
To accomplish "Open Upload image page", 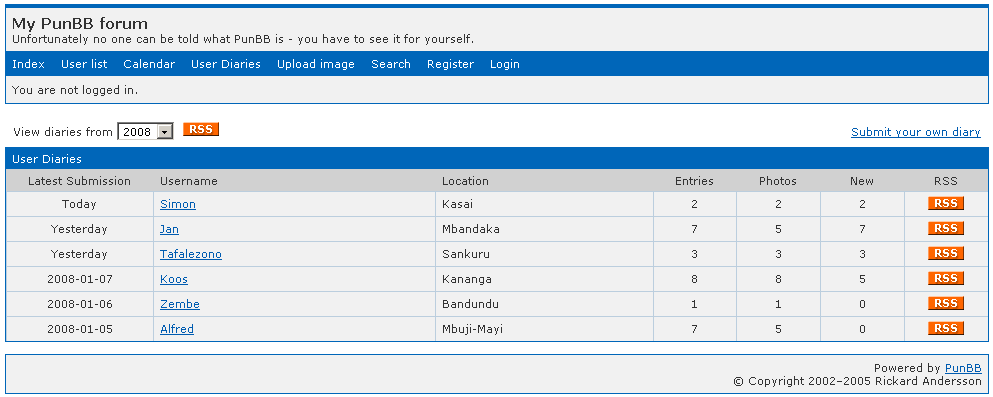I will pyautogui.click(x=316, y=64).
